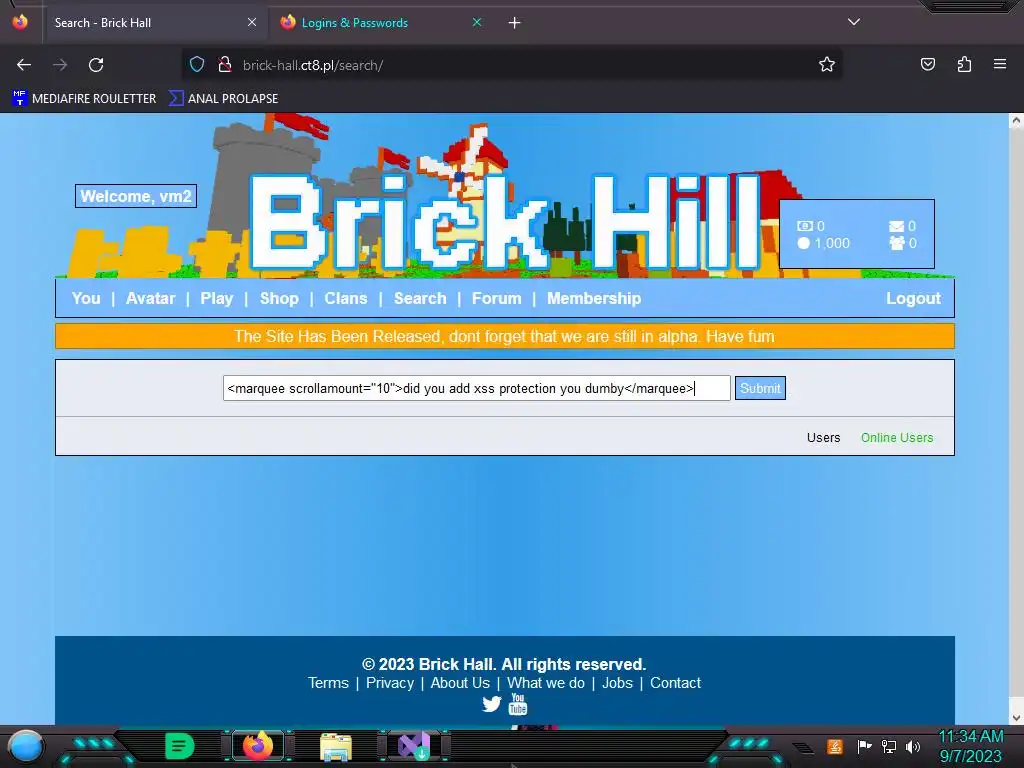Open the Action Center flag tray icon
Image resolution: width=1024 pixels, height=768 pixels.
865,746
